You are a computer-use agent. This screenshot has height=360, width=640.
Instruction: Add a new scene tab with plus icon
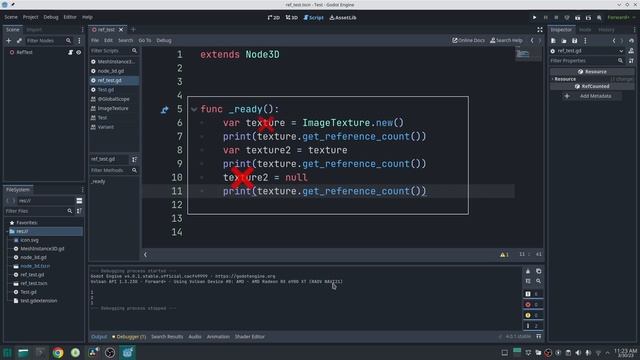click(x=133, y=29)
